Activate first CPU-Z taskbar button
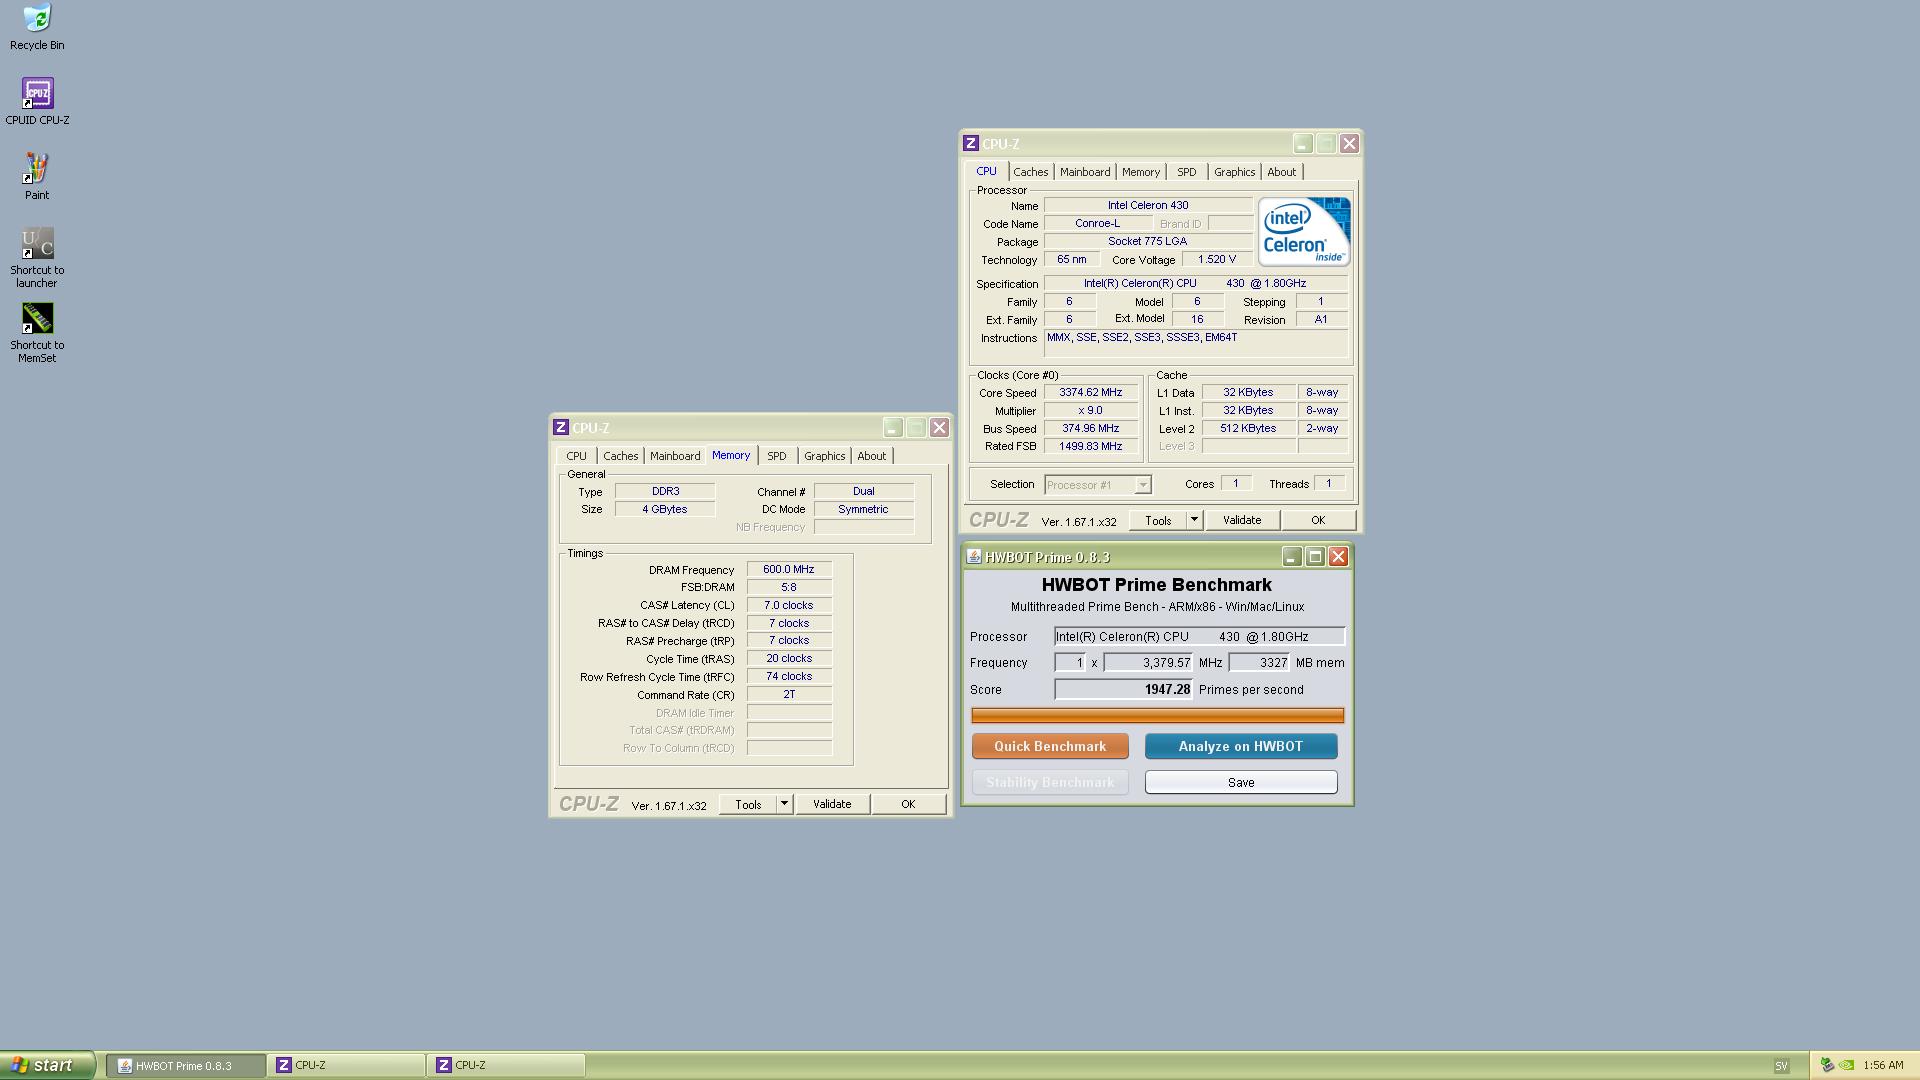Viewport: 1920px width, 1080px height. coord(346,1066)
